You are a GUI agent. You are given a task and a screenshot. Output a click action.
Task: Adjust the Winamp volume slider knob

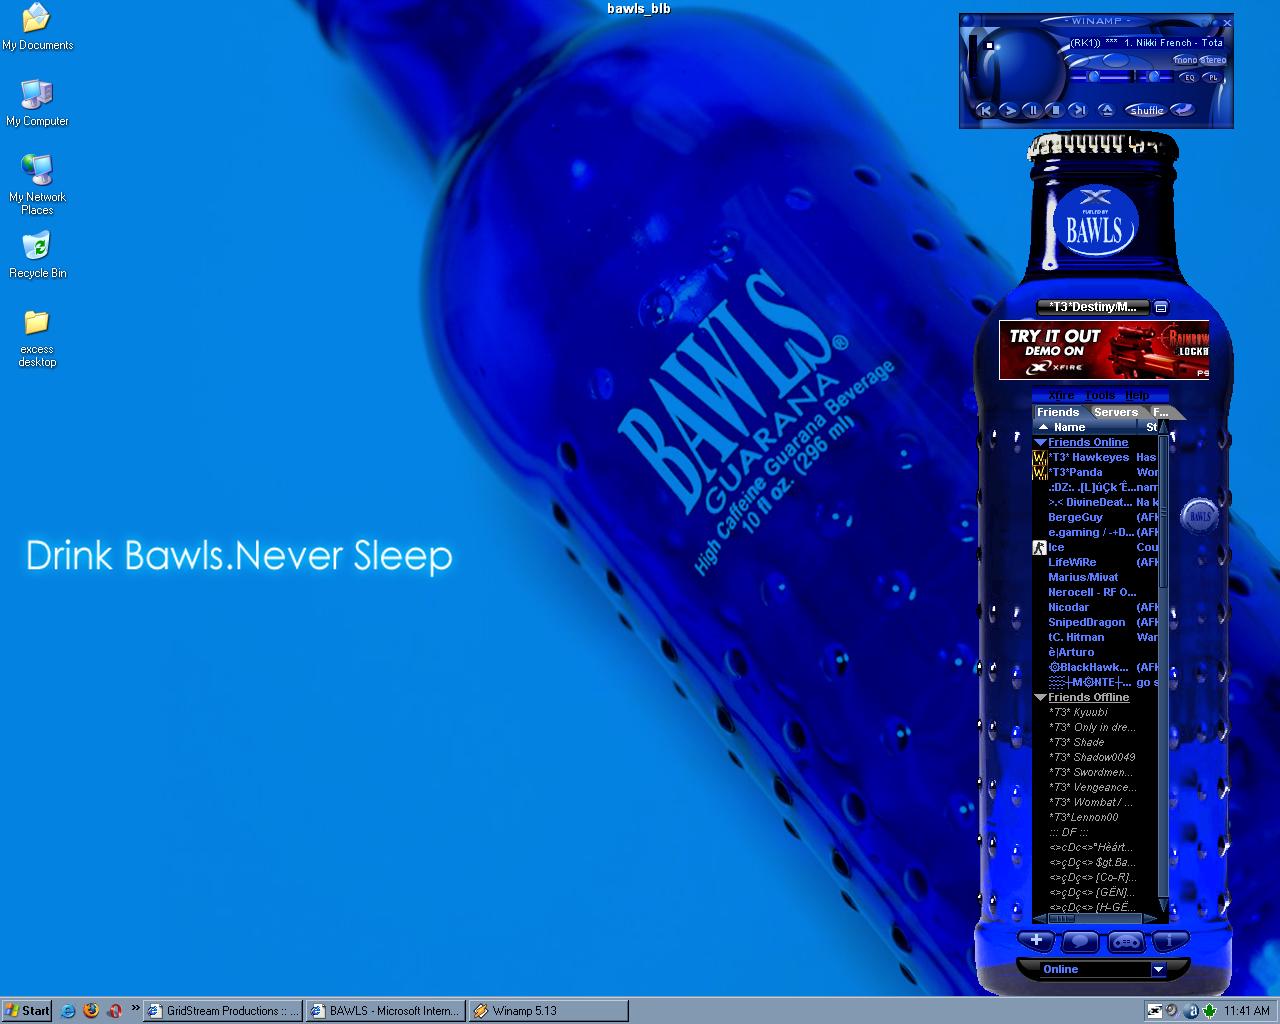[1094, 76]
